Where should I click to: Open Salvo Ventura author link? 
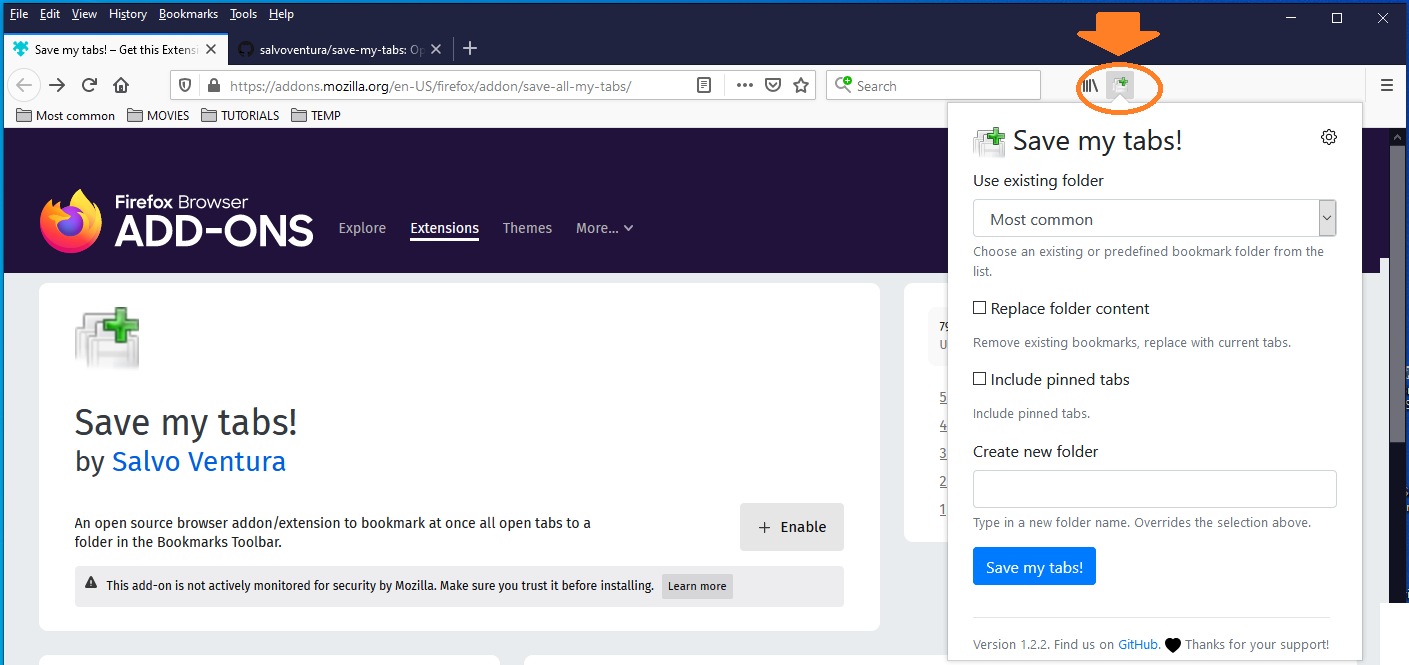click(x=199, y=461)
